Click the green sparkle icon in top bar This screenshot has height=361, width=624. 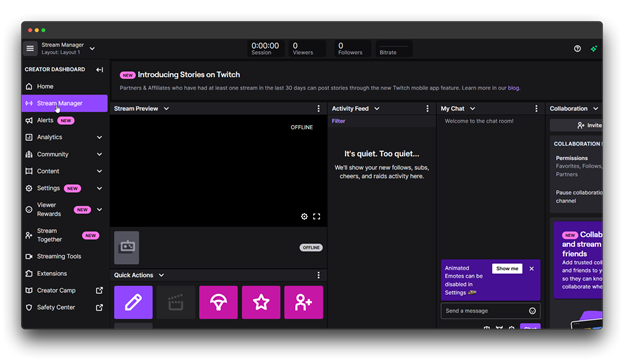click(x=594, y=49)
